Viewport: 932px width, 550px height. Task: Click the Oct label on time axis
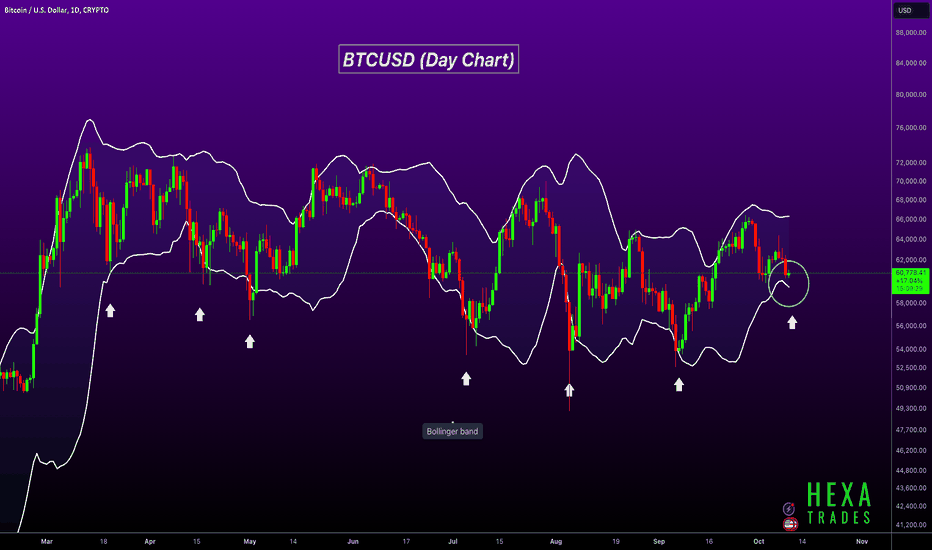point(758,542)
